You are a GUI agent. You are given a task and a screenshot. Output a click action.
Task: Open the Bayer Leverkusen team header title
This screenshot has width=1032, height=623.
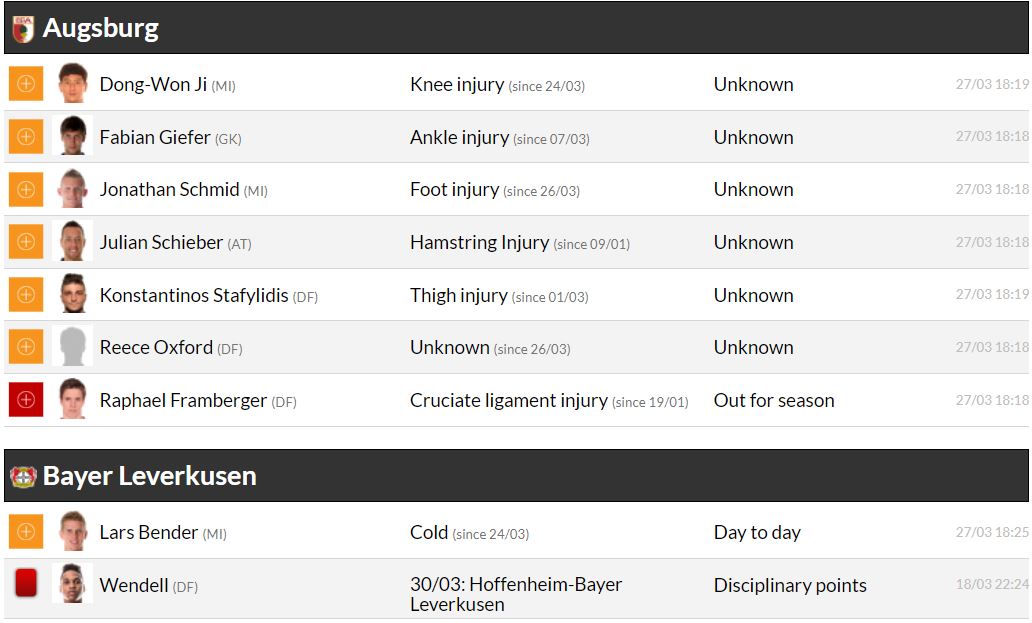click(x=149, y=476)
